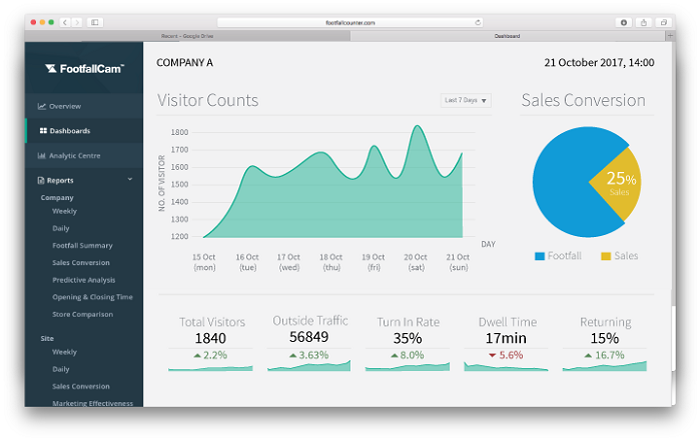
Task: Click the Dashboards grid icon
Action: tap(43, 131)
